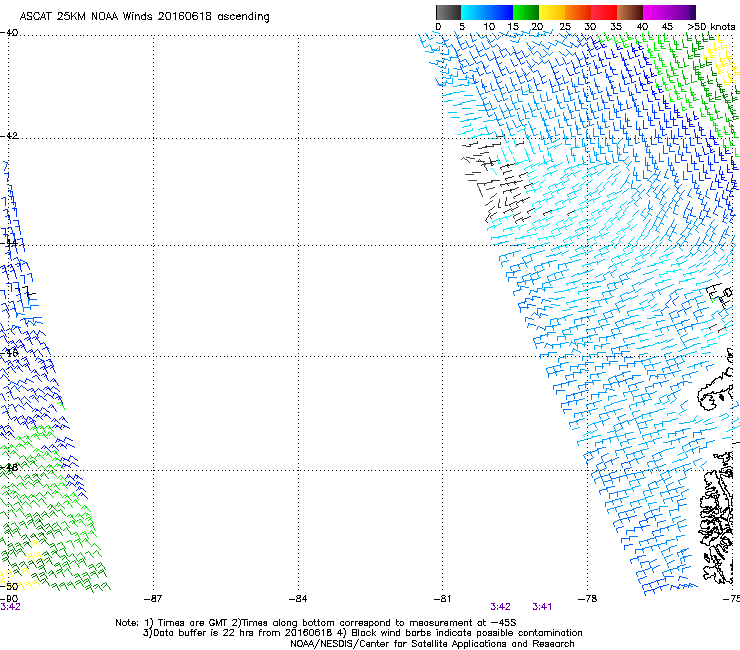740x650 pixels.
Task: Click the '10' legend scale label
Action: (489, 27)
